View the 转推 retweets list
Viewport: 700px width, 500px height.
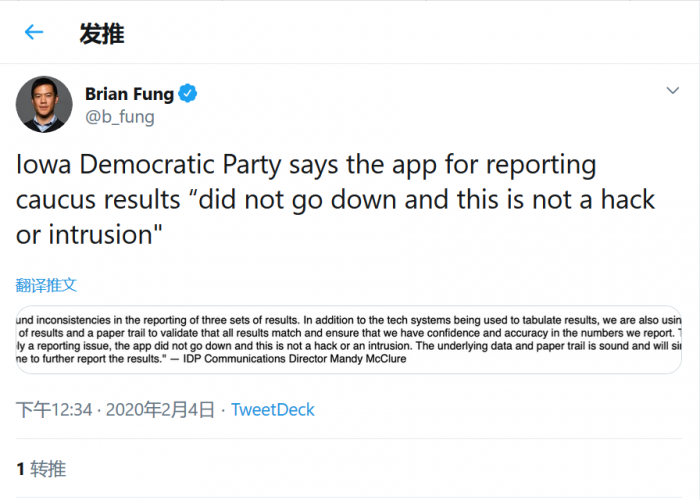tap(48, 468)
